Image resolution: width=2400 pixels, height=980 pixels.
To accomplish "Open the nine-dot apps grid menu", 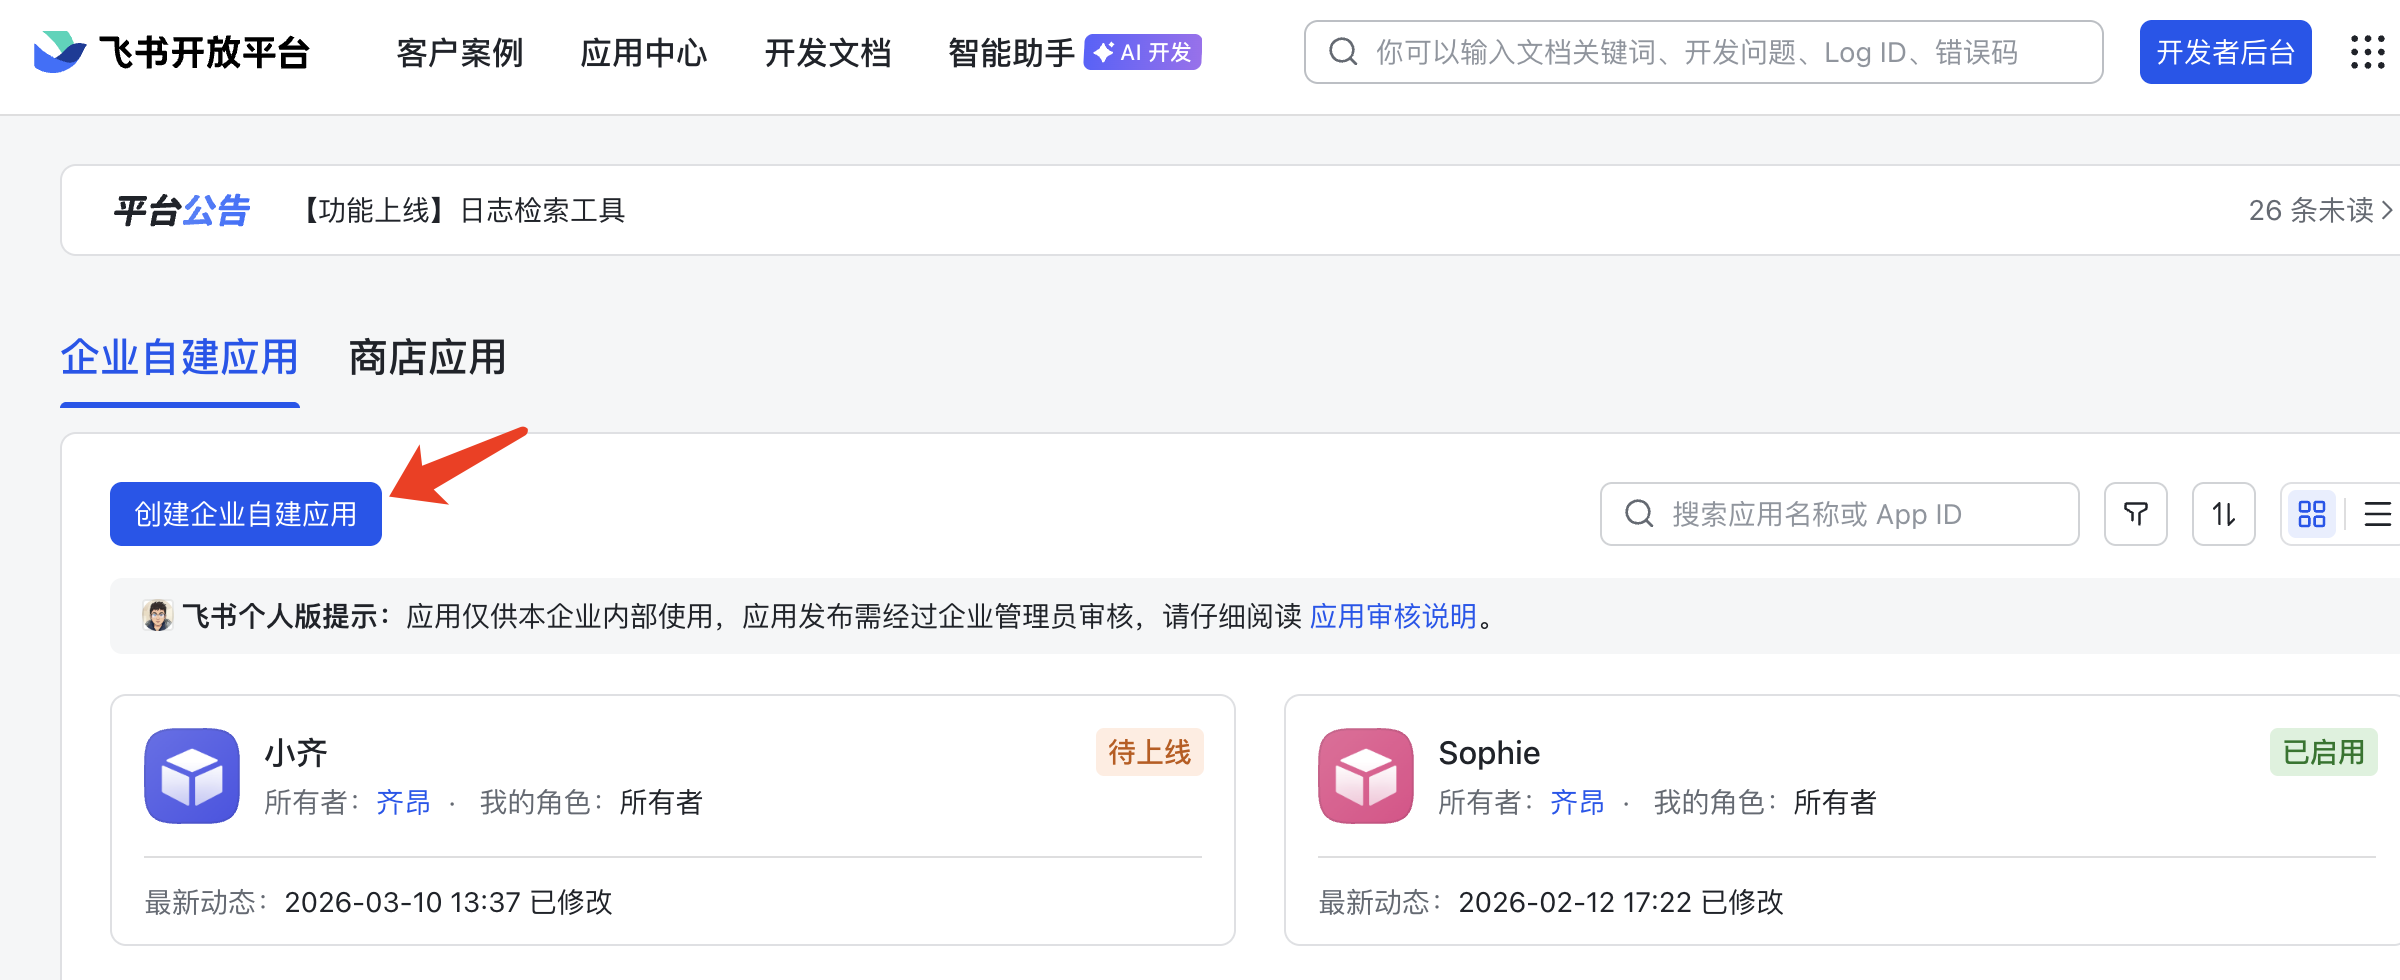I will [x=2367, y=52].
